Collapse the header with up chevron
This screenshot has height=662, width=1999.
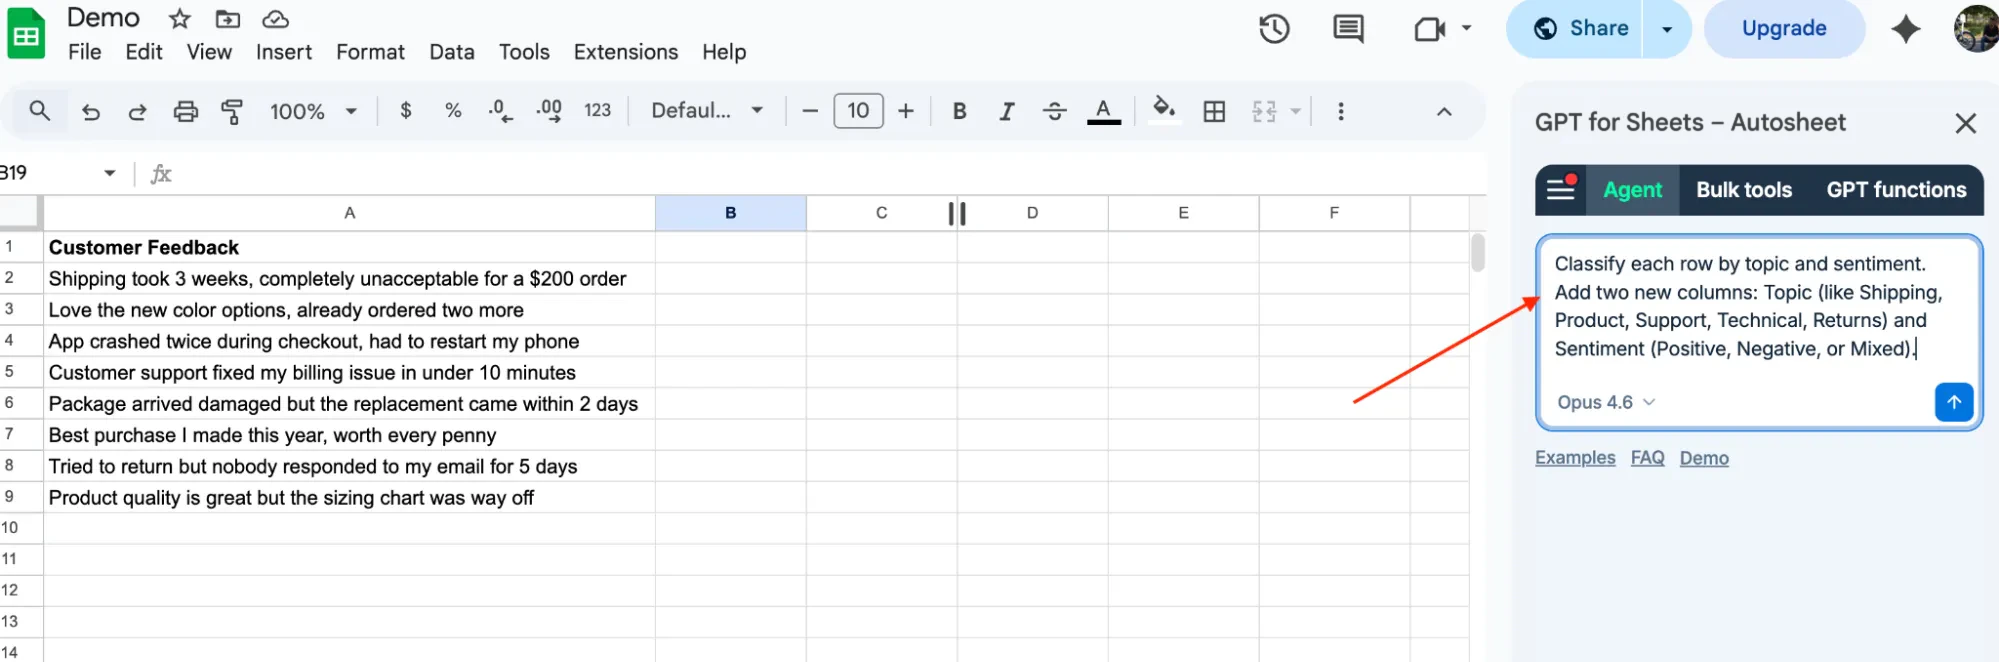coord(1444,111)
